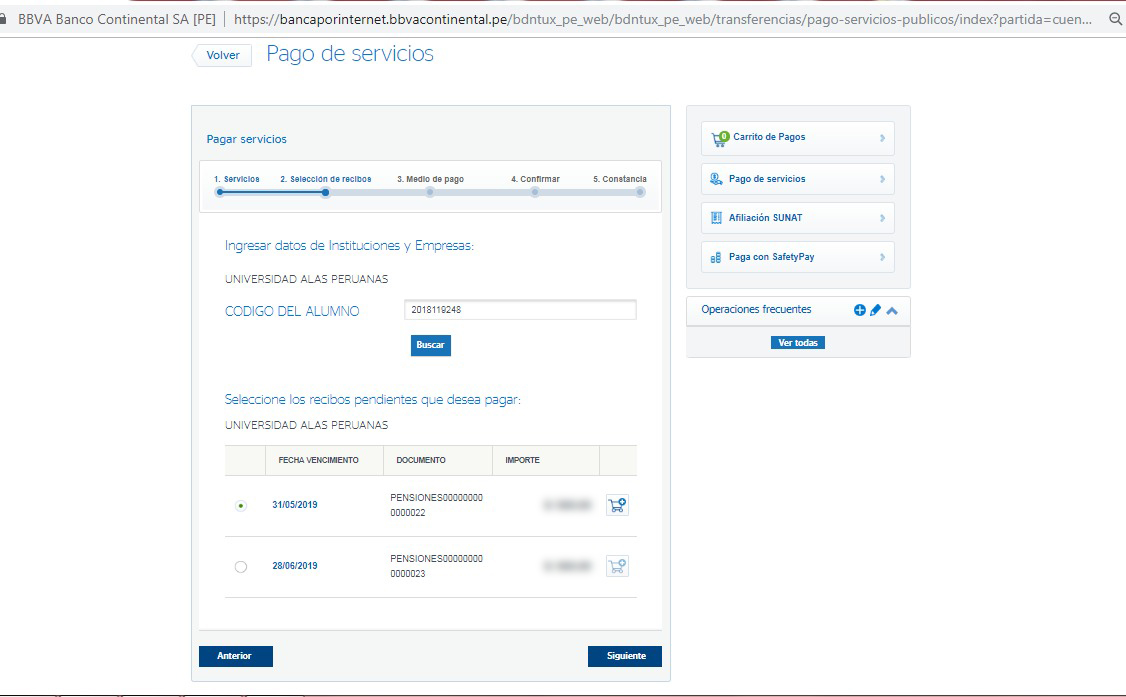Go back with the Anterior button
The width and height of the screenshot is (1126, 697).
(236, 656)
